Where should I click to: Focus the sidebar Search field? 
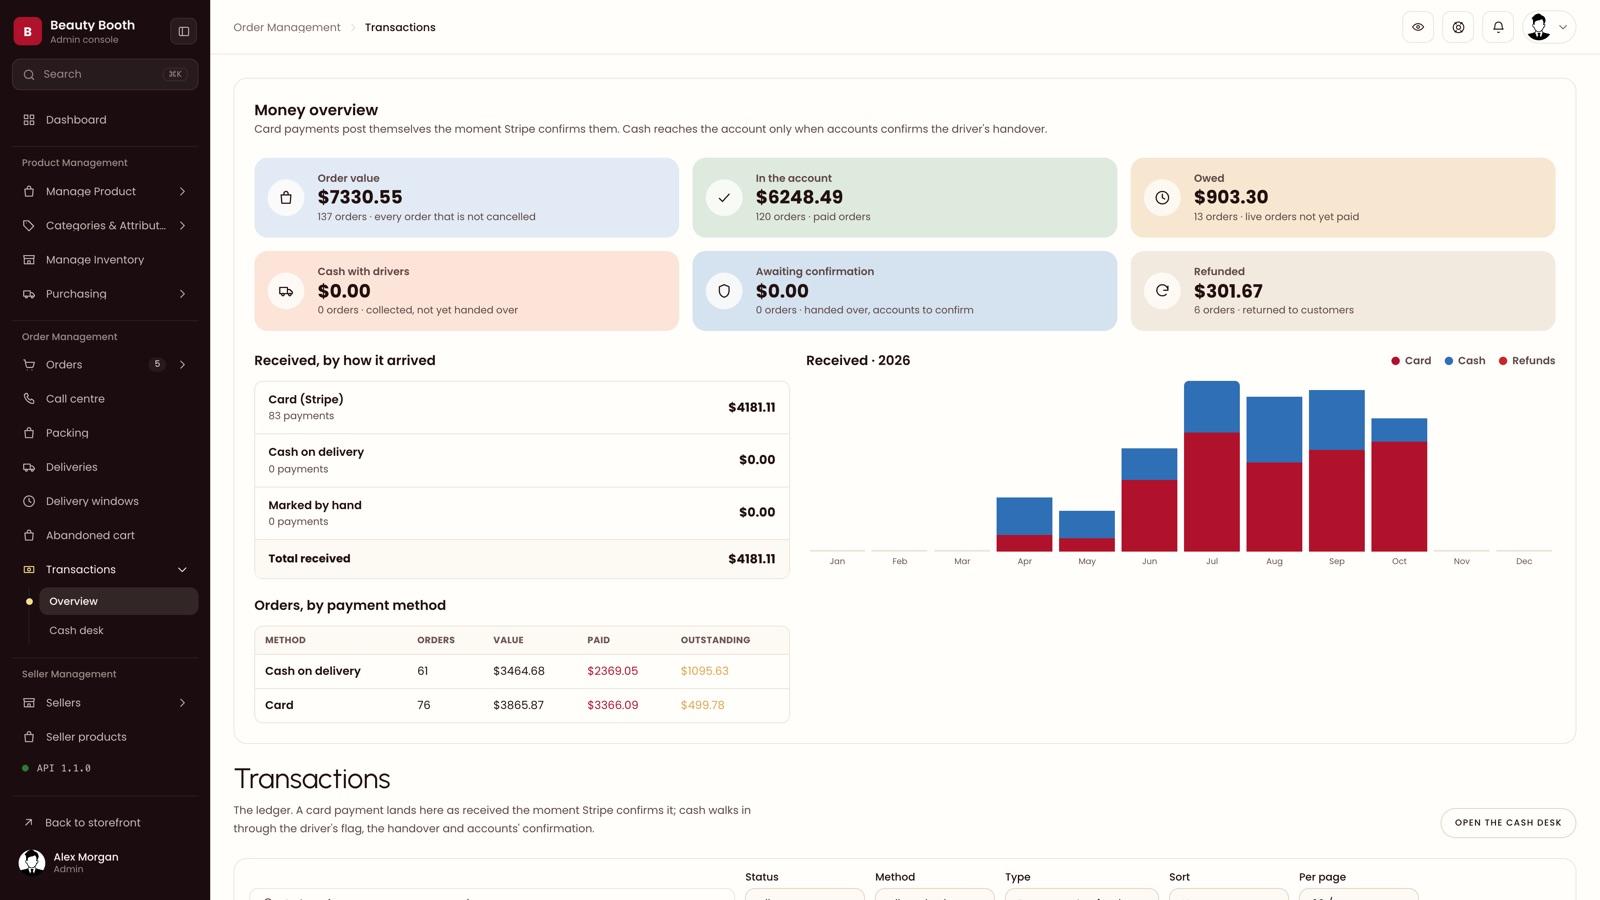[x=105, y=74]
